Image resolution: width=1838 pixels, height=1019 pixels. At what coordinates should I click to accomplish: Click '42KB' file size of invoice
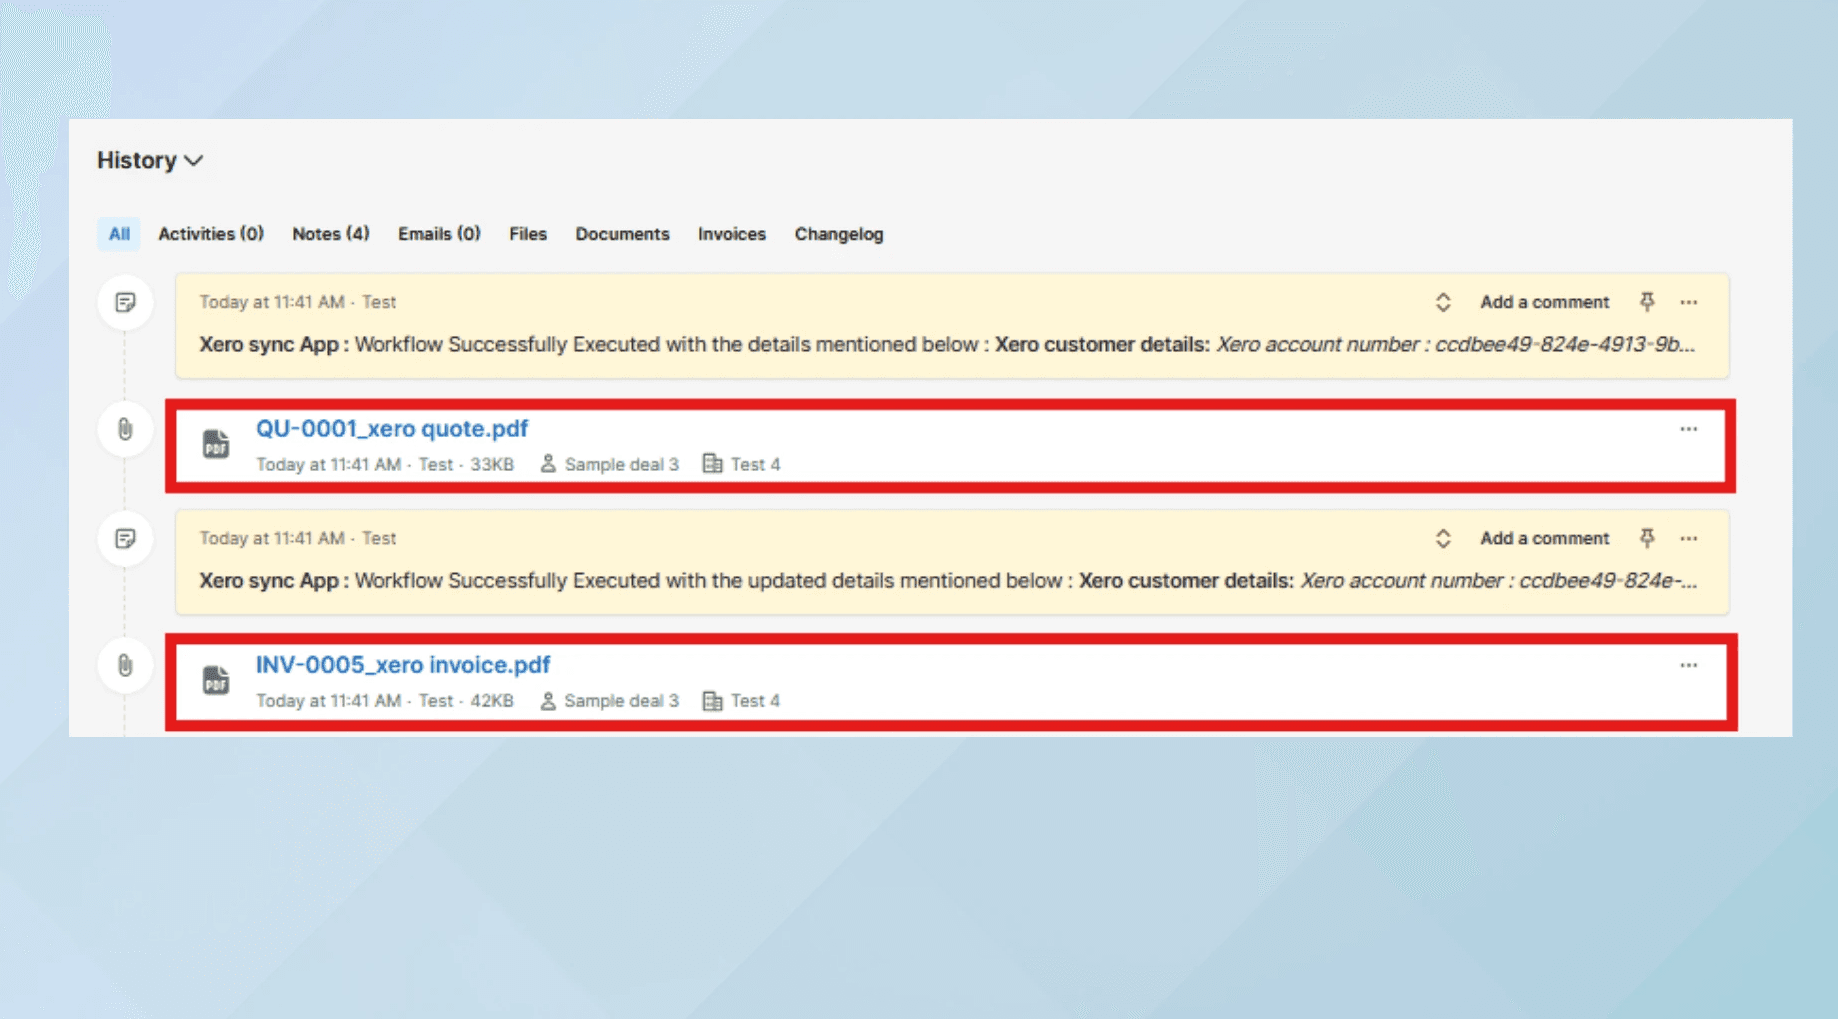[x=492, y=701]
